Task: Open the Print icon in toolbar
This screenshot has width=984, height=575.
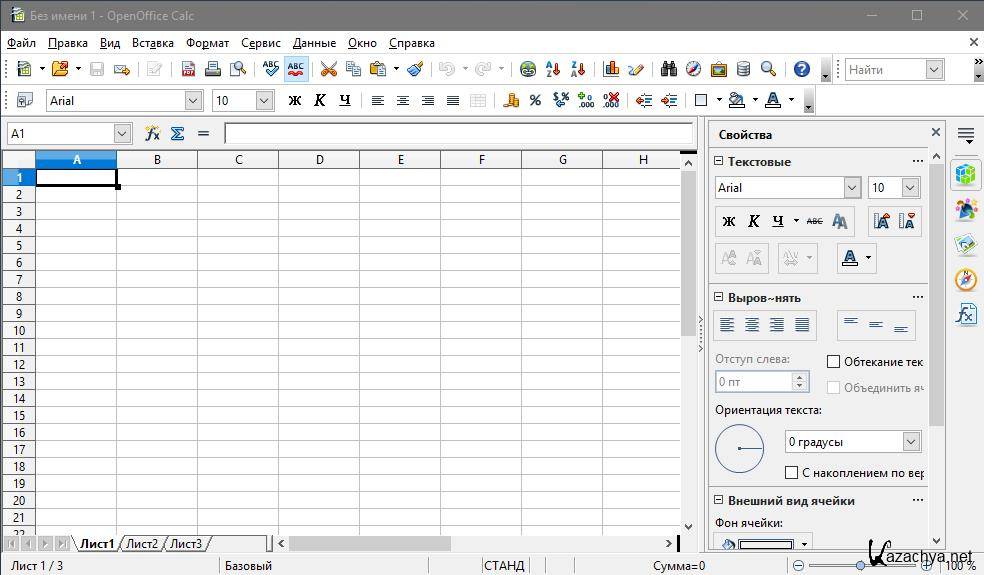Action: (212, 69)
